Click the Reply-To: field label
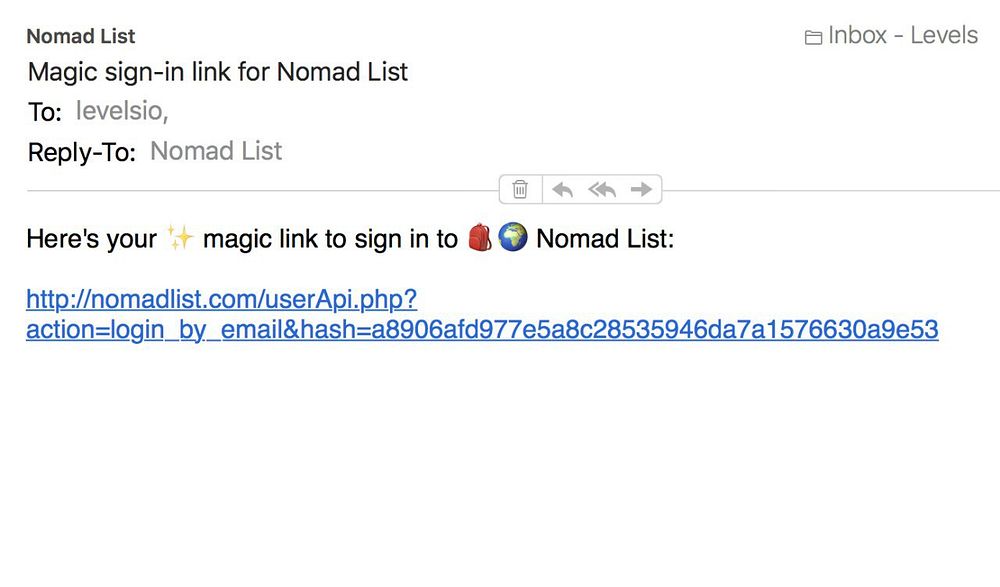The image size is (1000, 587). [81, 152]
